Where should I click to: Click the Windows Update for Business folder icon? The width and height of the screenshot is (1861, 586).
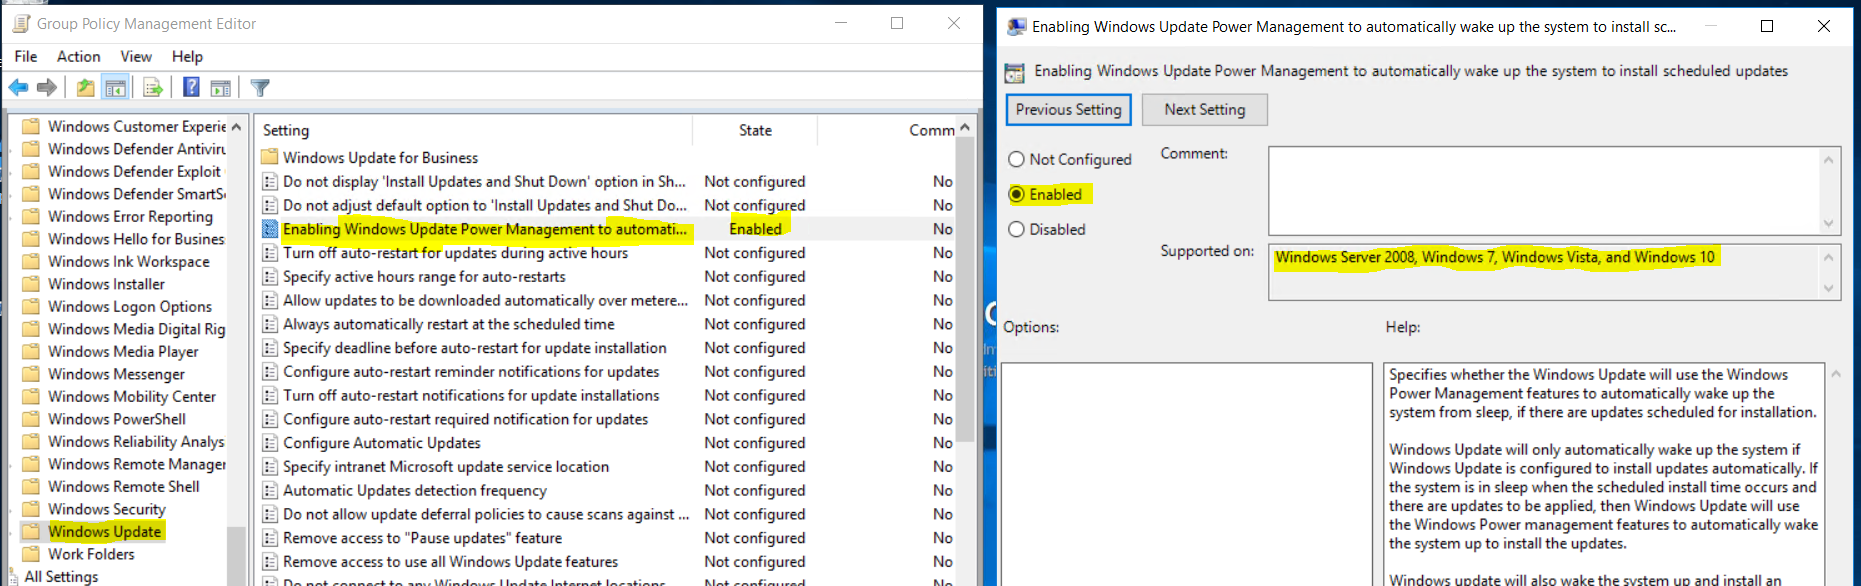point(269,157)
